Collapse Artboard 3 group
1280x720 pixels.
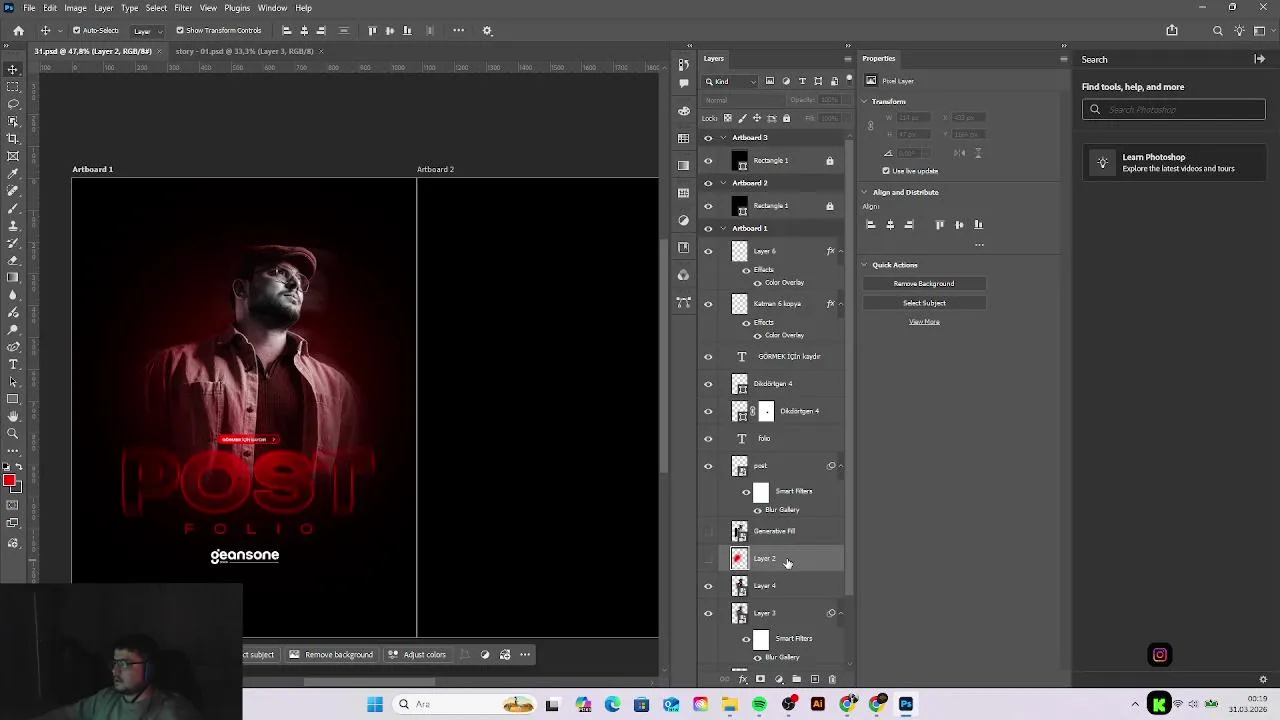[723, 138]
